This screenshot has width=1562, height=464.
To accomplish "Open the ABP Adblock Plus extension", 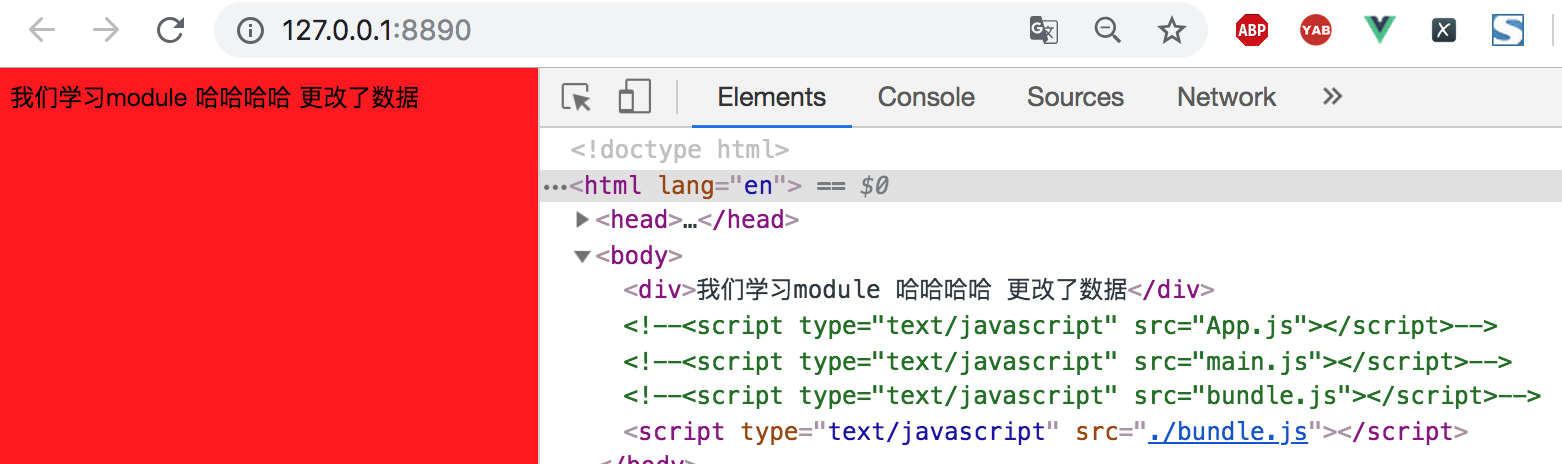I will [1251, 31].
